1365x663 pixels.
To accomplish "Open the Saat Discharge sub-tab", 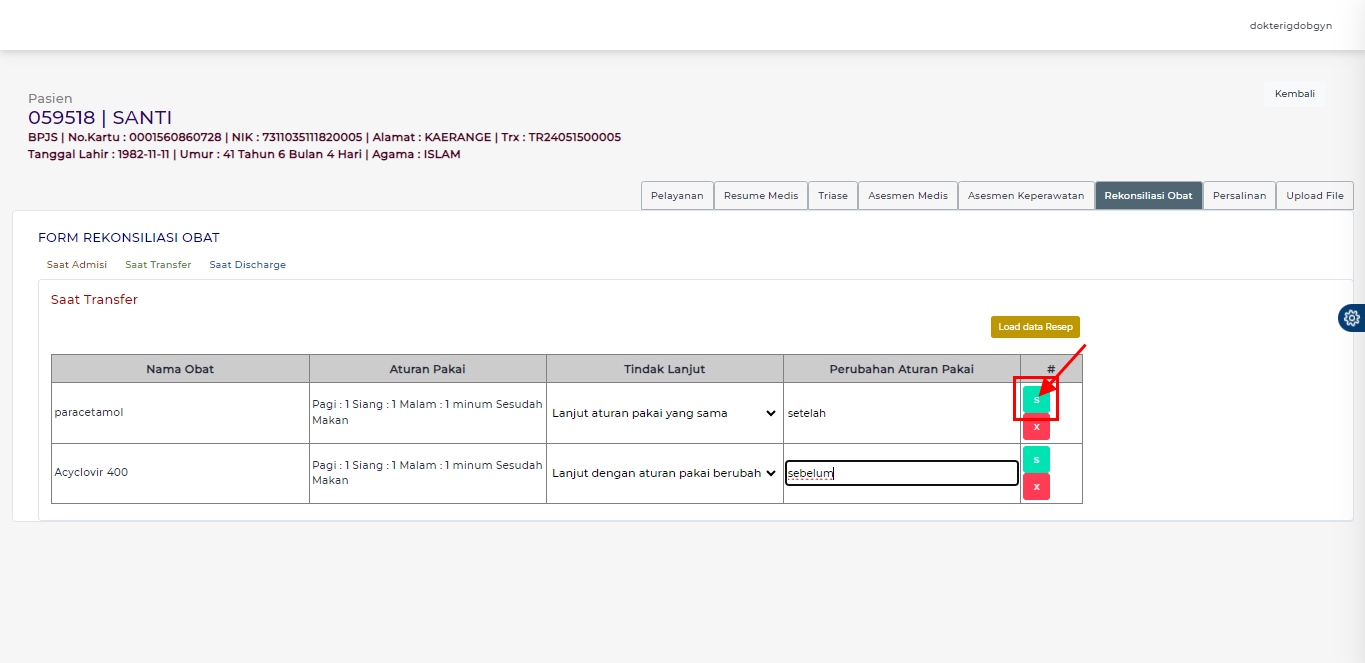I will tap(247, 265).
